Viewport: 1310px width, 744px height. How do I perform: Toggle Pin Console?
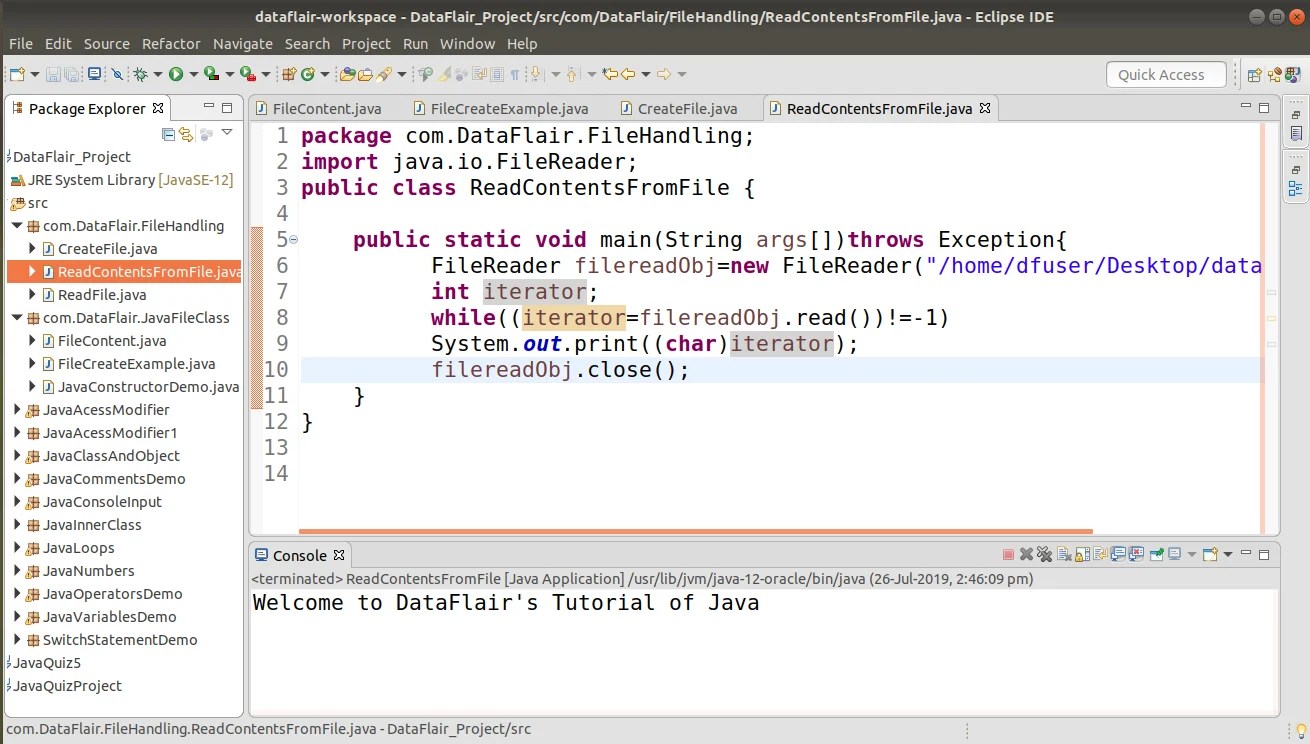[1157, 555]
